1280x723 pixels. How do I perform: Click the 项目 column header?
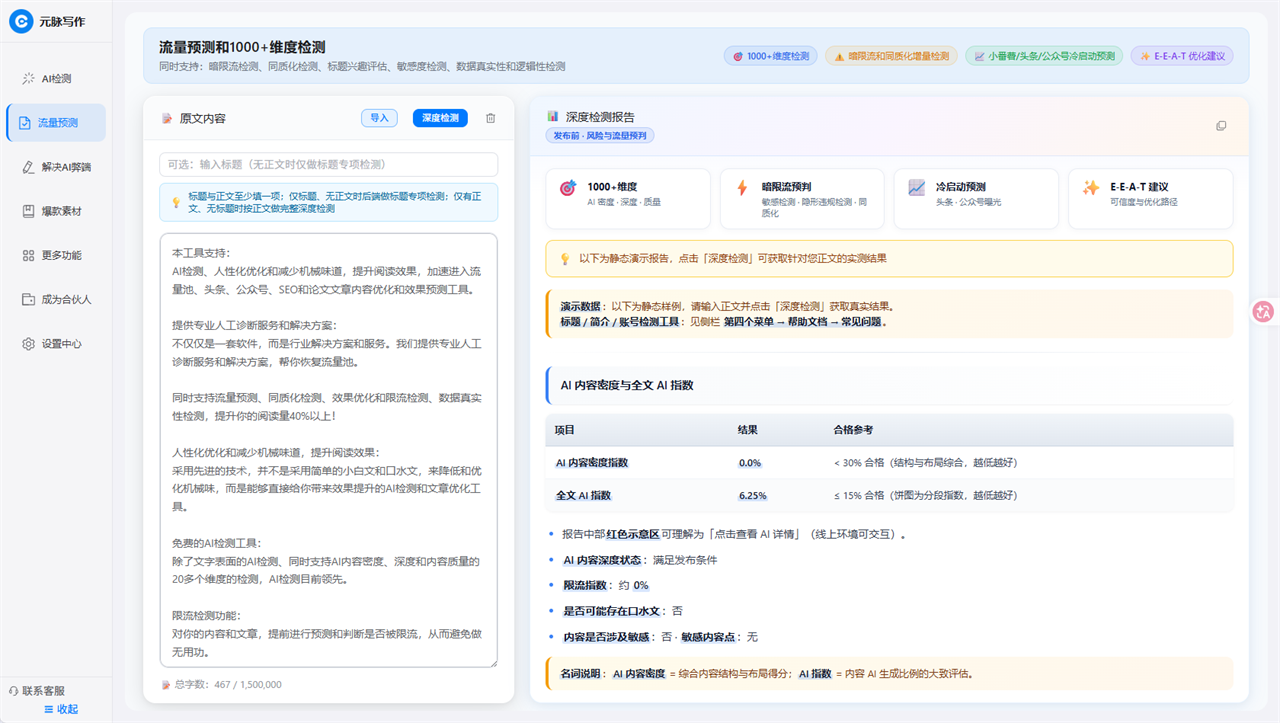click(565, 429)
